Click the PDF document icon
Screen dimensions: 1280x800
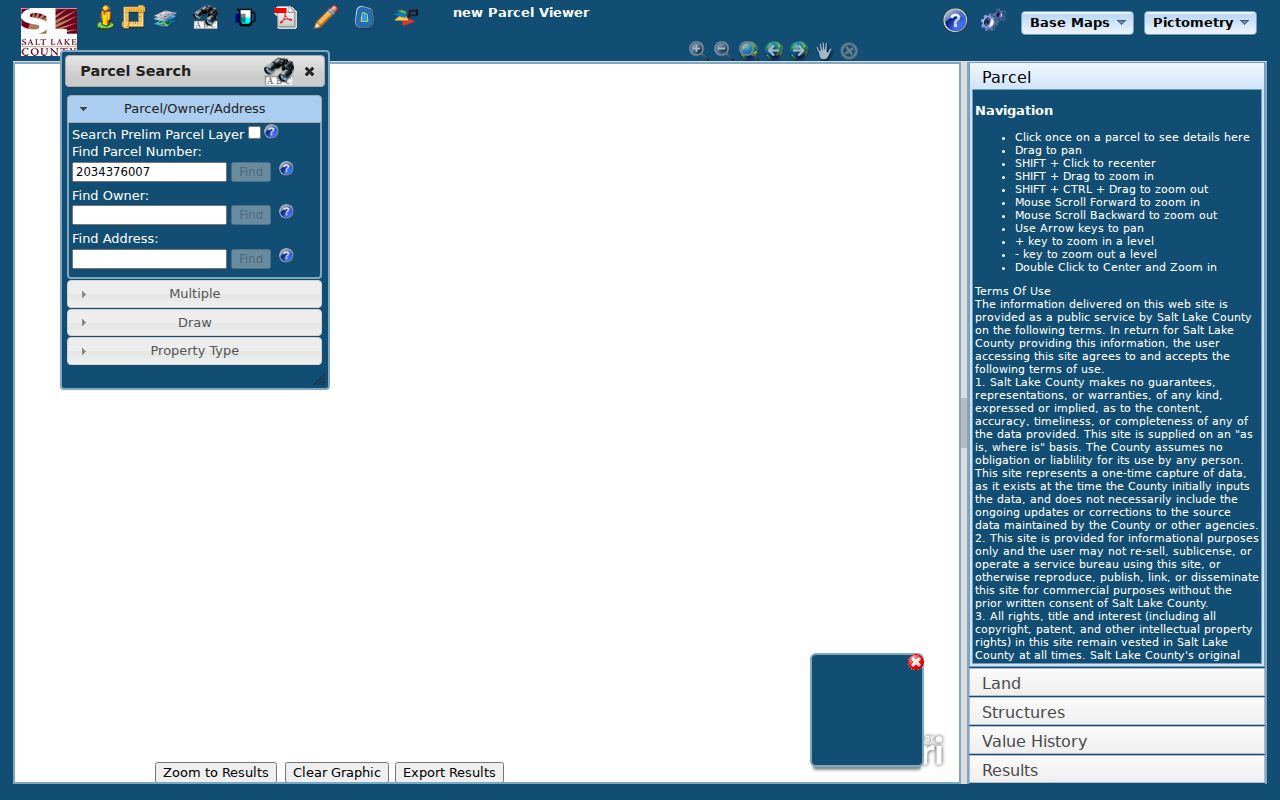click(x=286, y=17)
